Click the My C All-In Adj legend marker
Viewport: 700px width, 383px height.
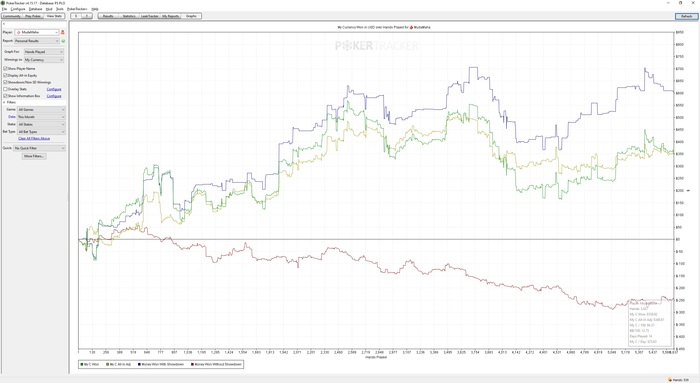point(108,364)
